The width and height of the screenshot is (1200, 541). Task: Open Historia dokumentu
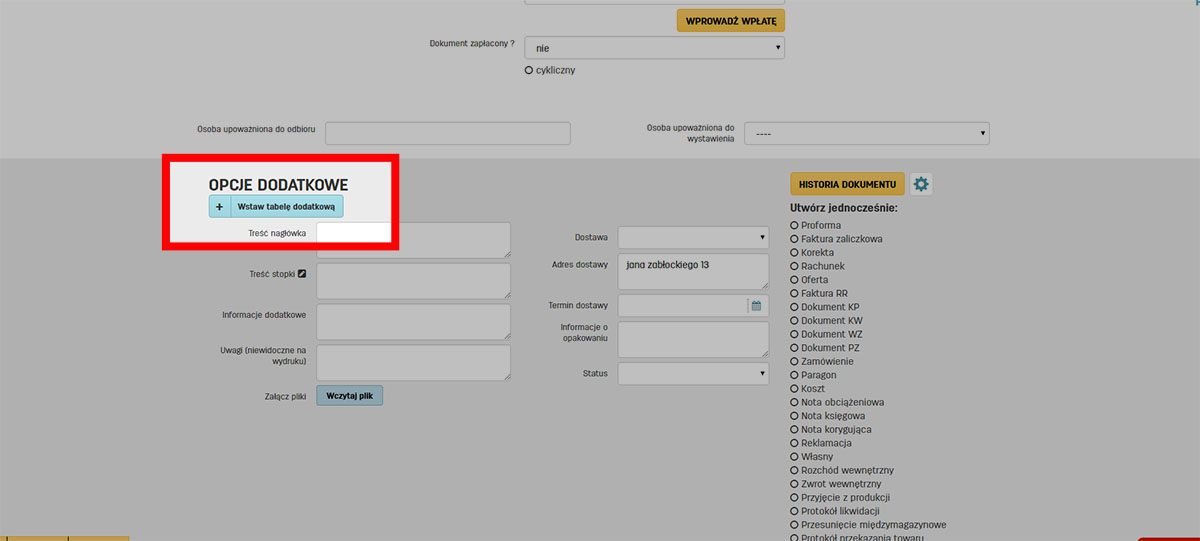(847, 184)
